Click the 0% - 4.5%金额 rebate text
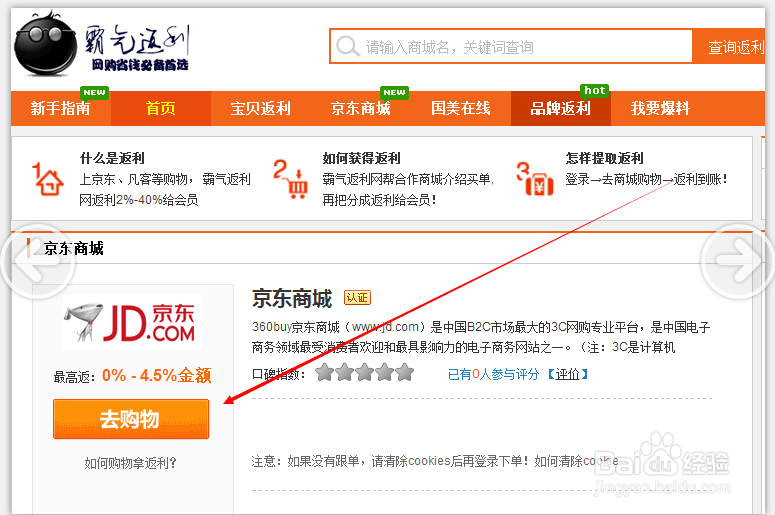Image resolution: width=775 pixels, height=515 pixels. coord(157,376)
